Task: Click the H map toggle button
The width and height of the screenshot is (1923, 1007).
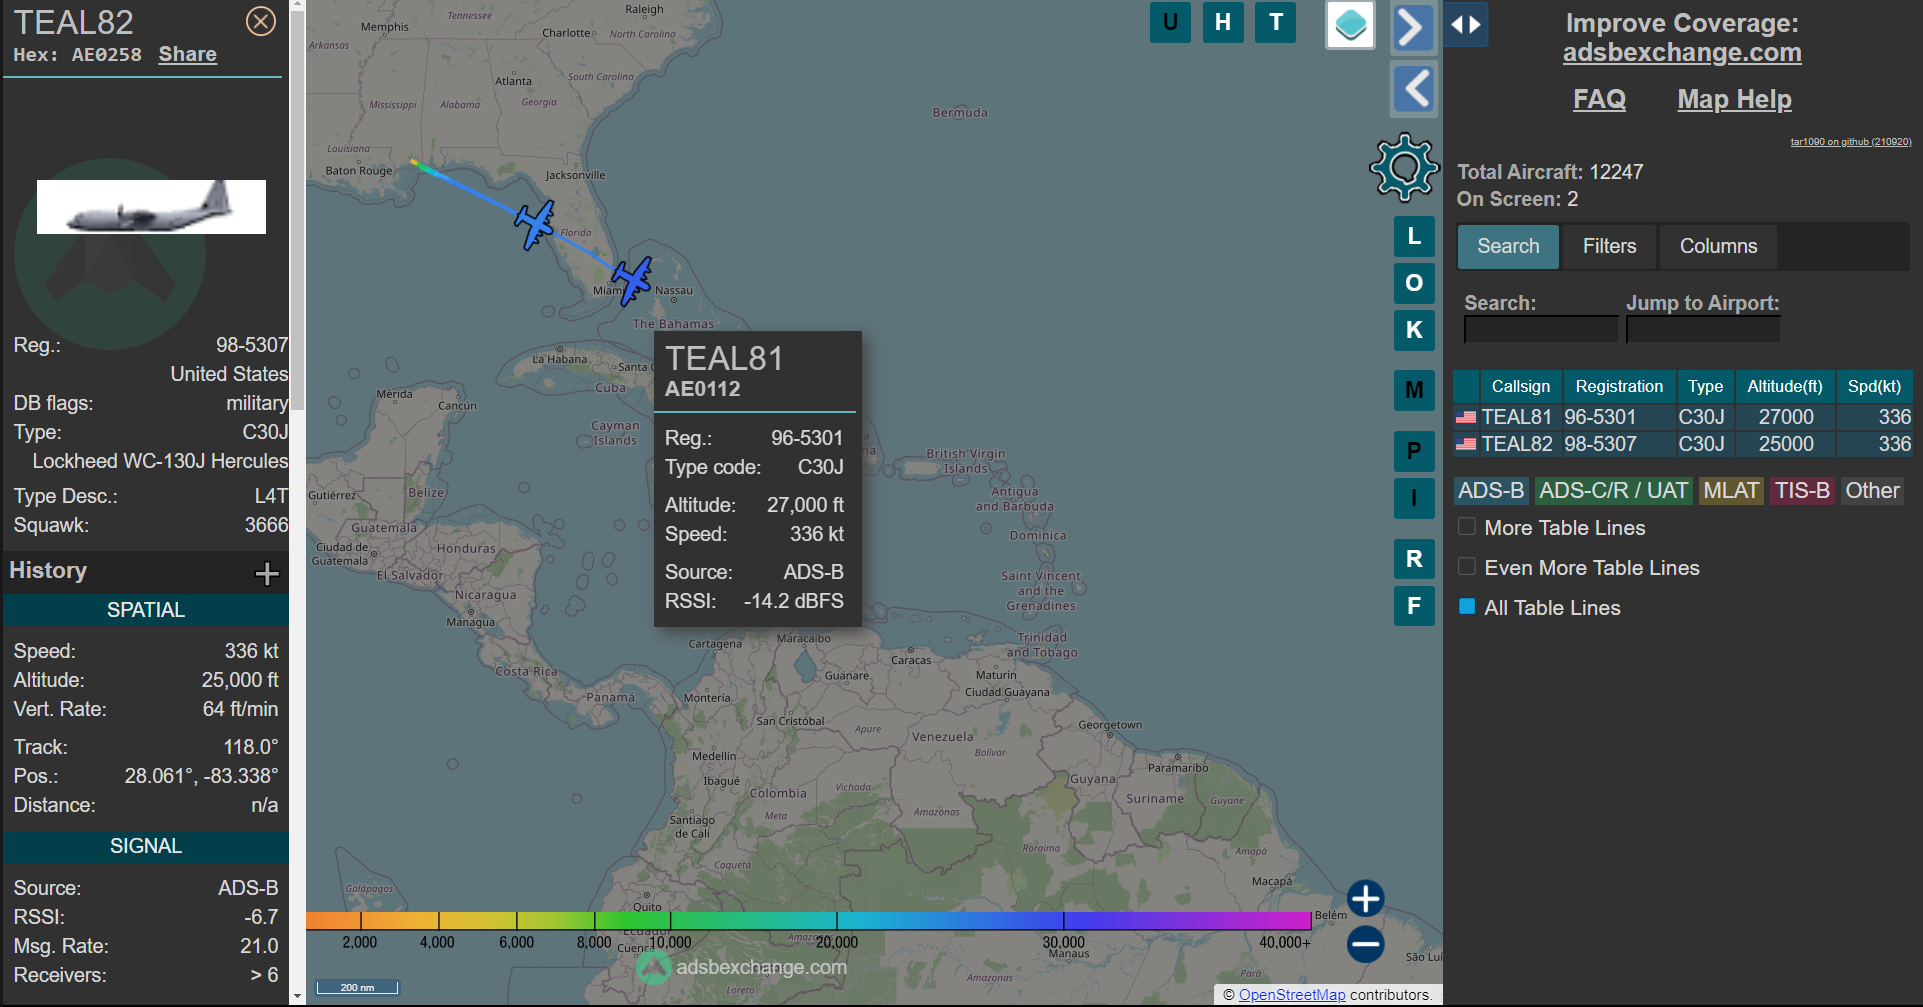Action: pyautogui.click(x=1223, y=22)
